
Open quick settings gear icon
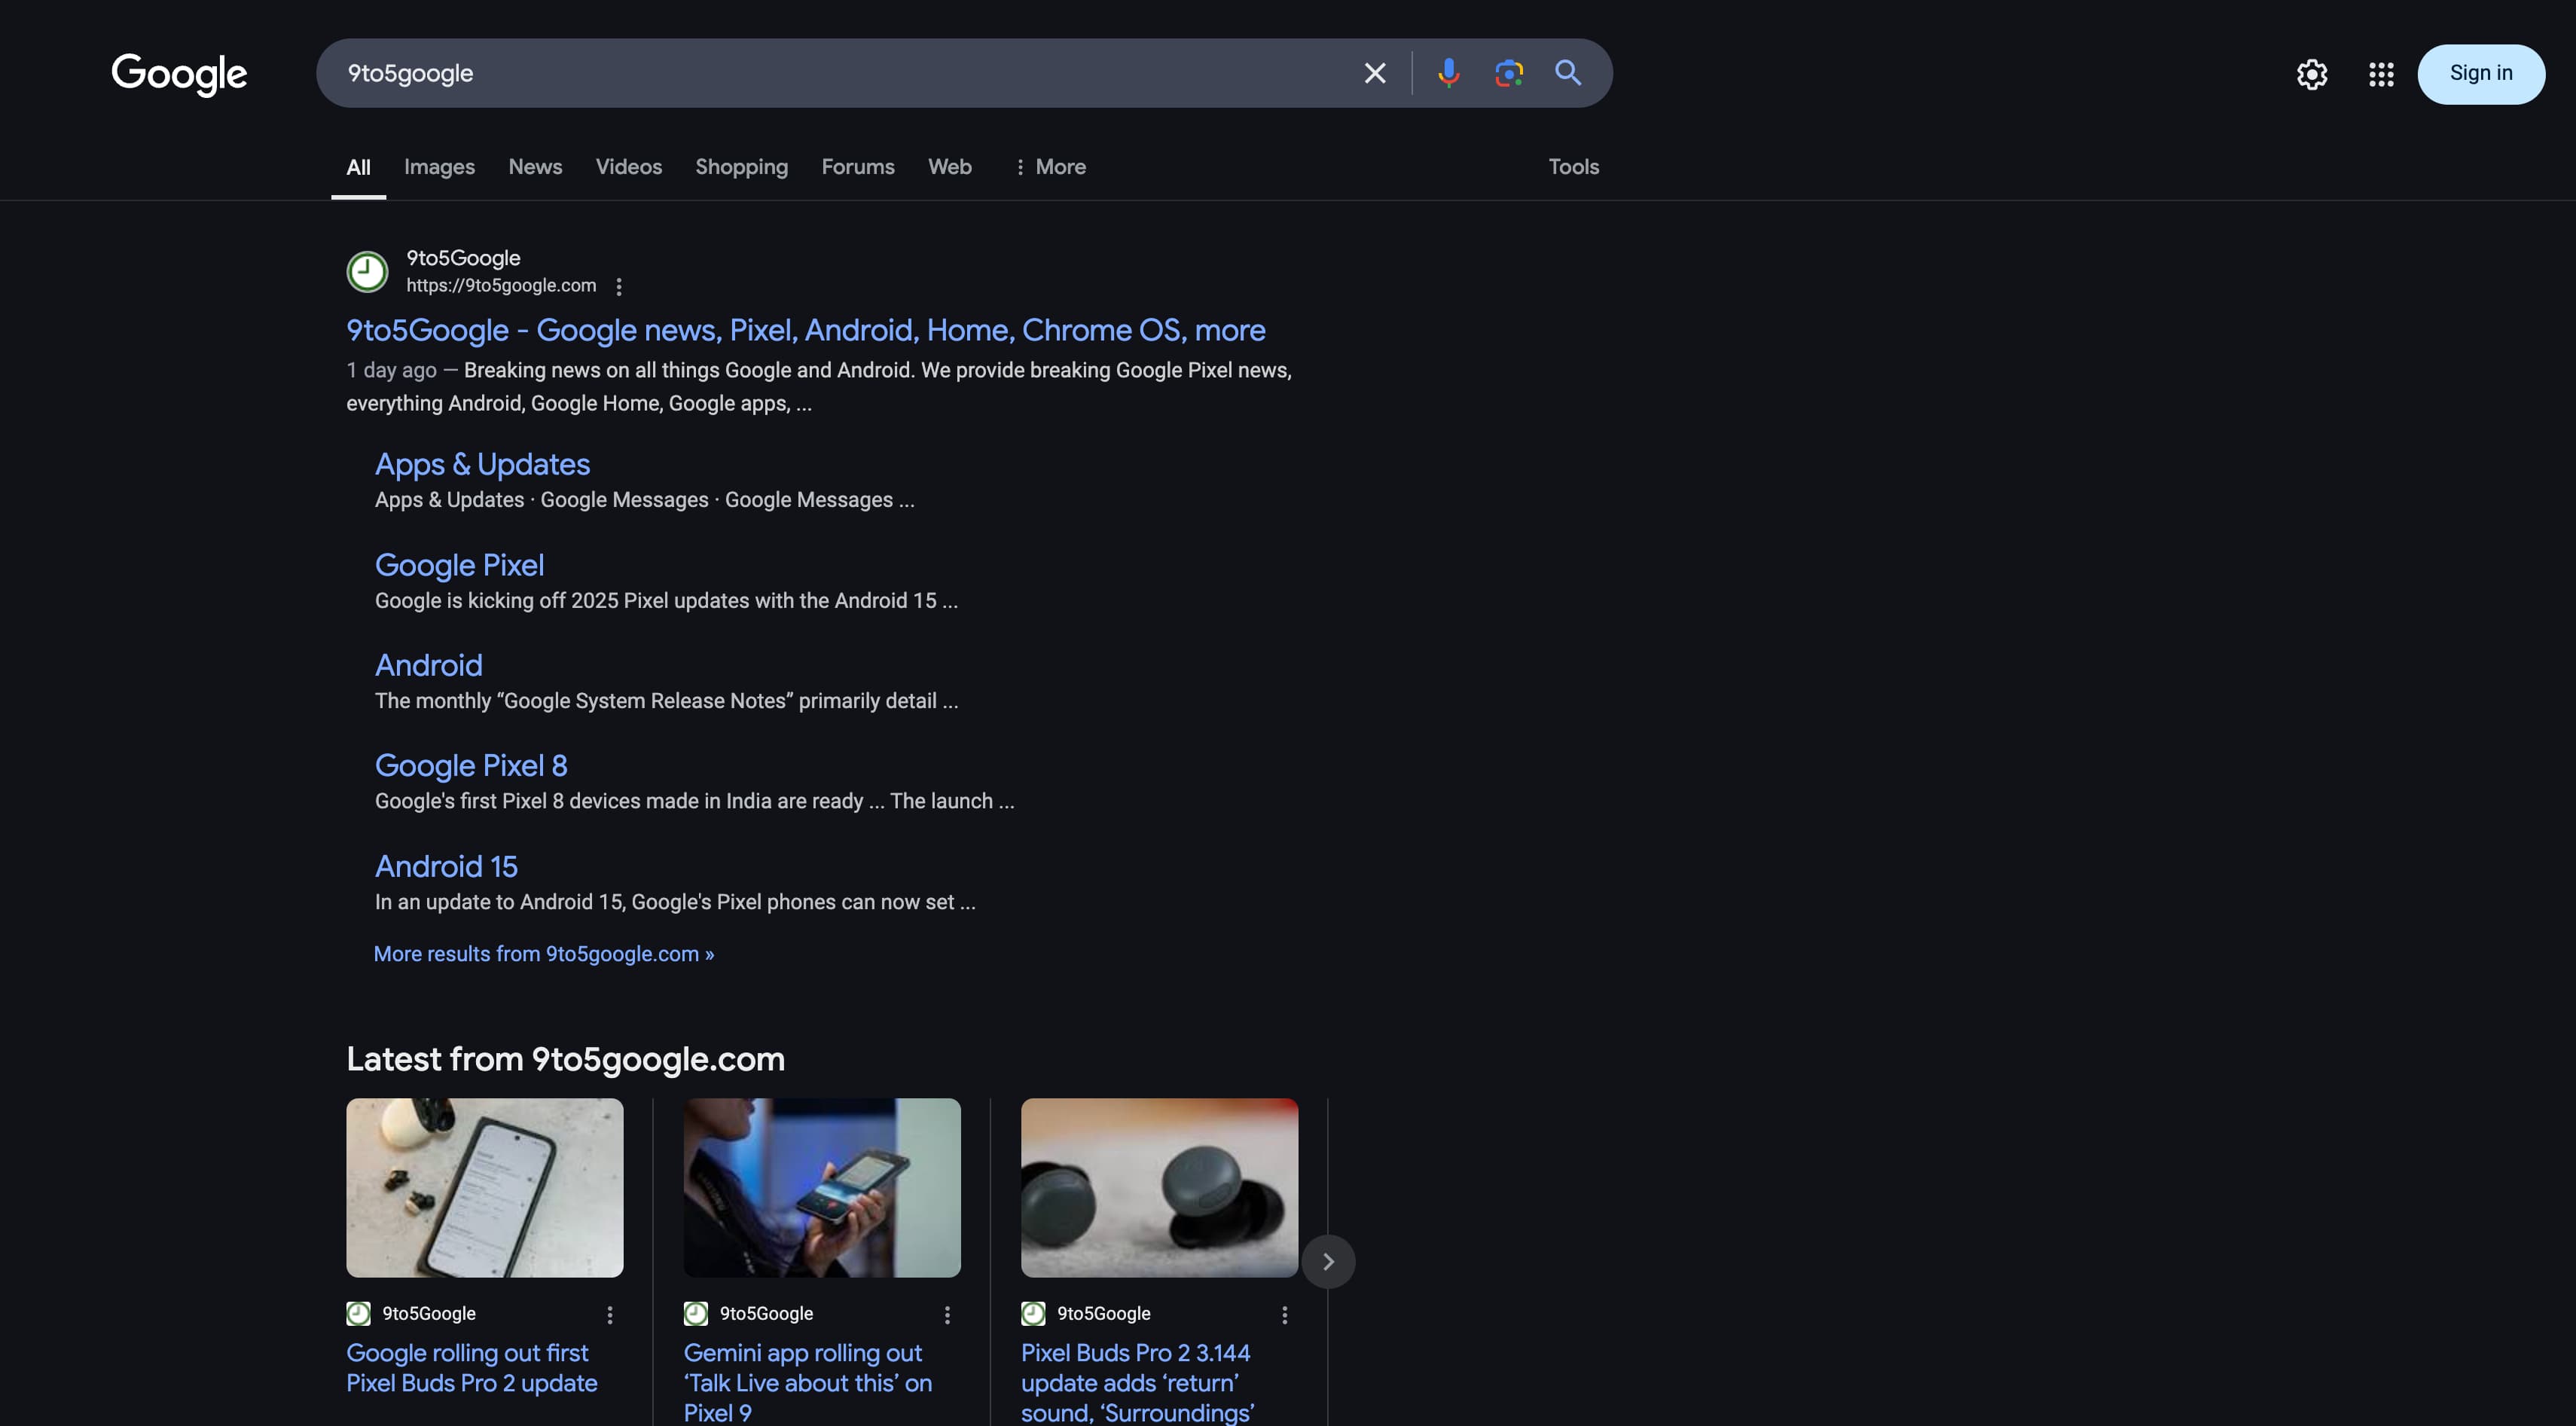2311,74
